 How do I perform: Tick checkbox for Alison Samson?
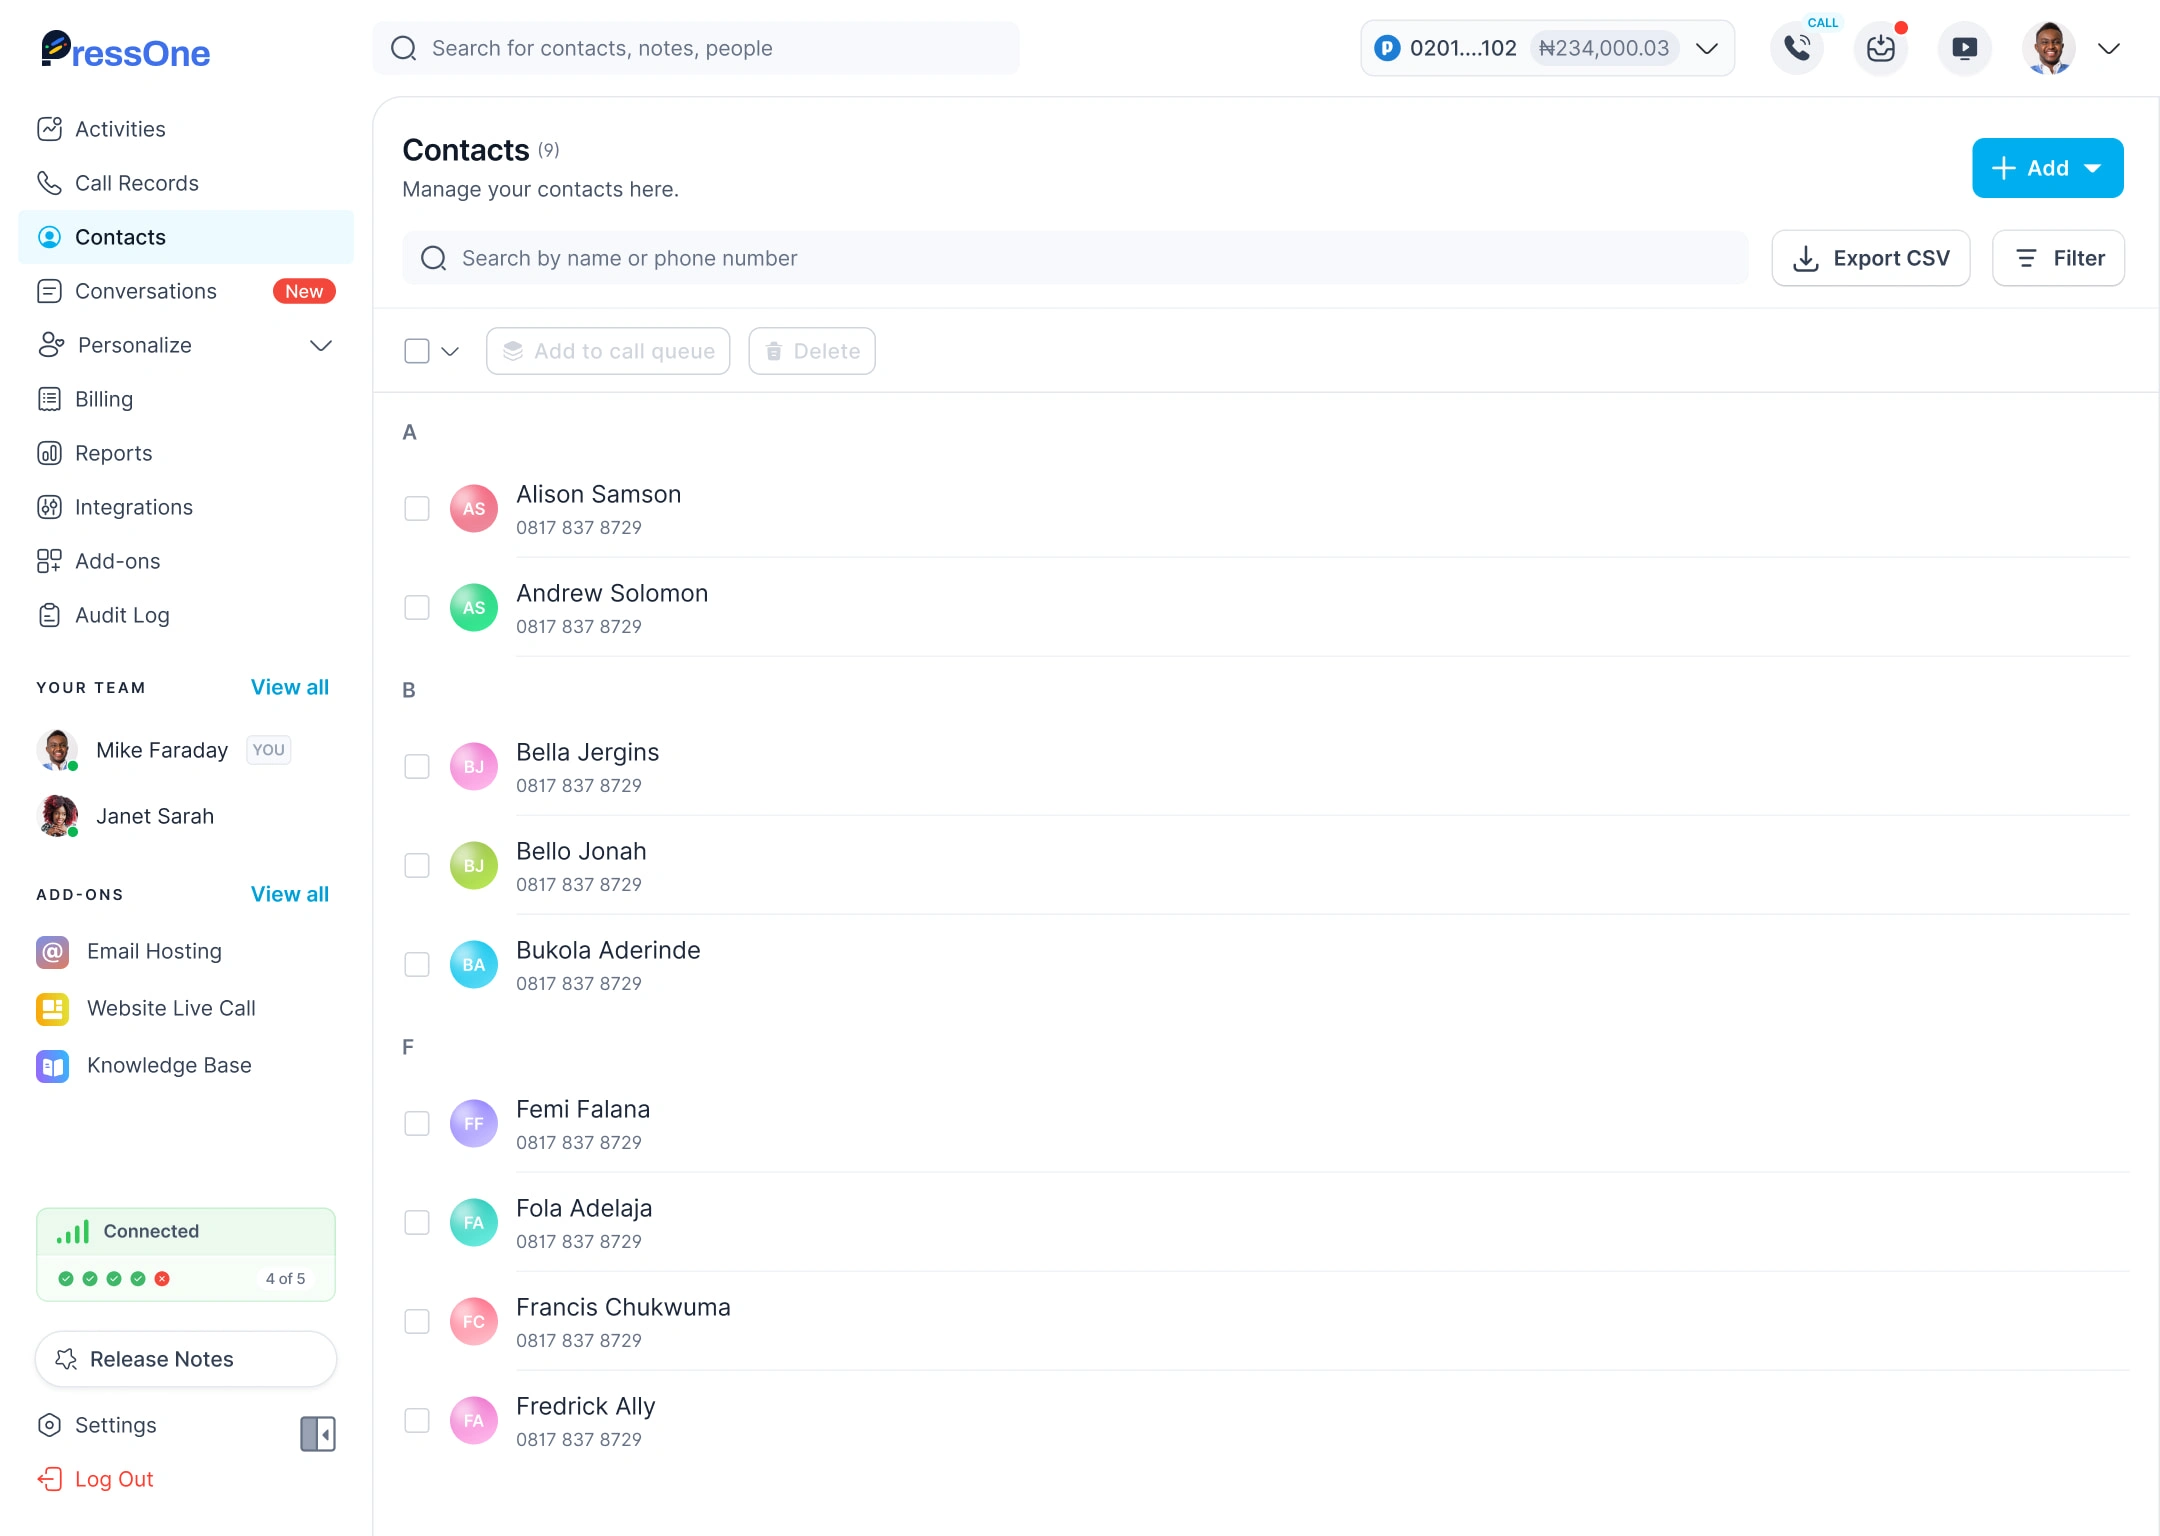coord(417,509)
